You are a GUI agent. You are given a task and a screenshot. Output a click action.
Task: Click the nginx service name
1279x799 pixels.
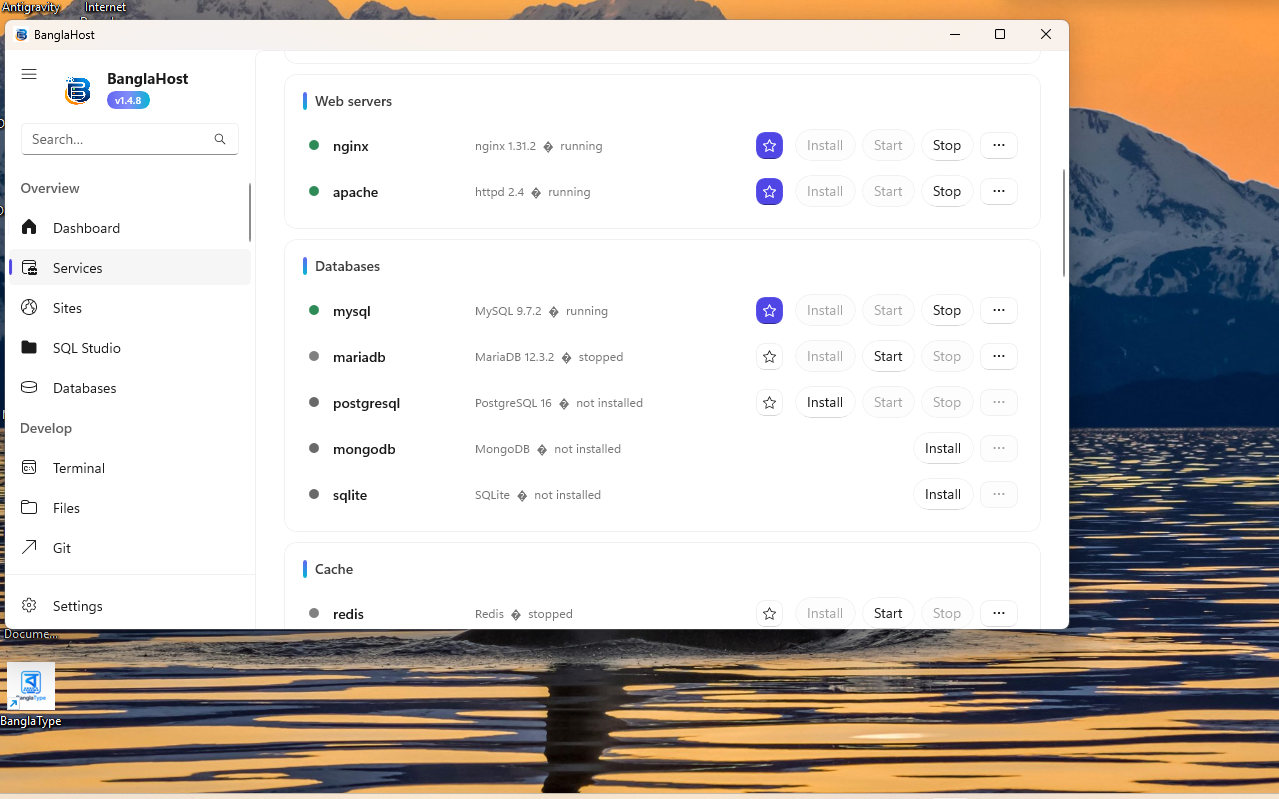pos(351,146)
